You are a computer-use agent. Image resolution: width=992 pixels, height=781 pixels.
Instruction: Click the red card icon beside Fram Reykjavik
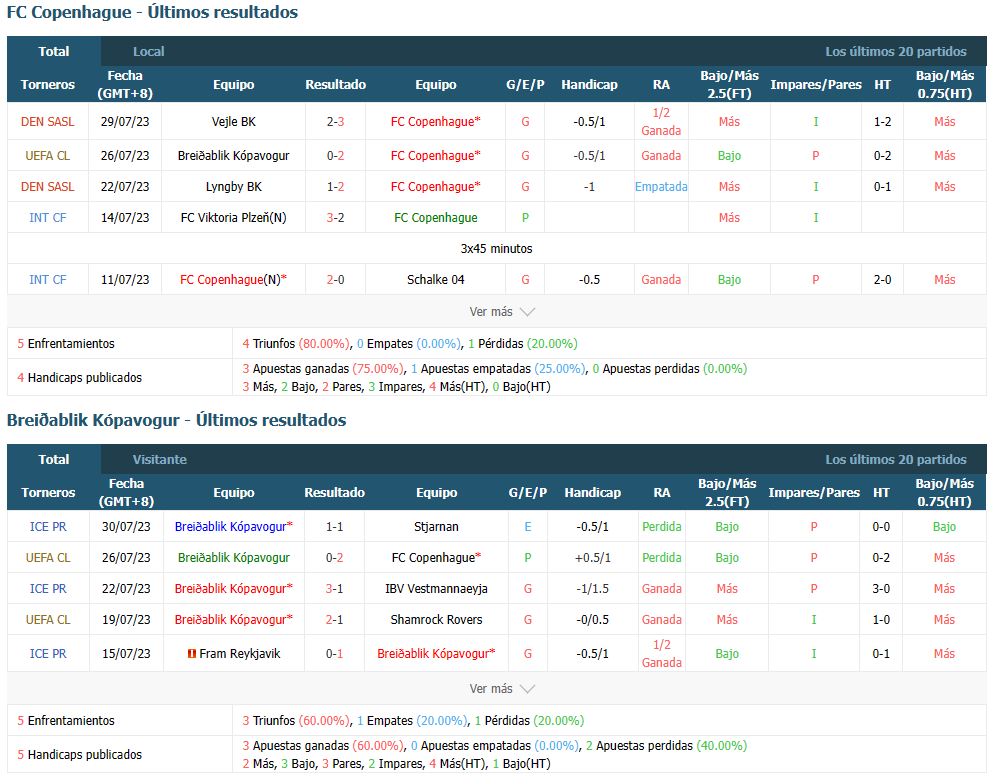[x=192, y=653]
